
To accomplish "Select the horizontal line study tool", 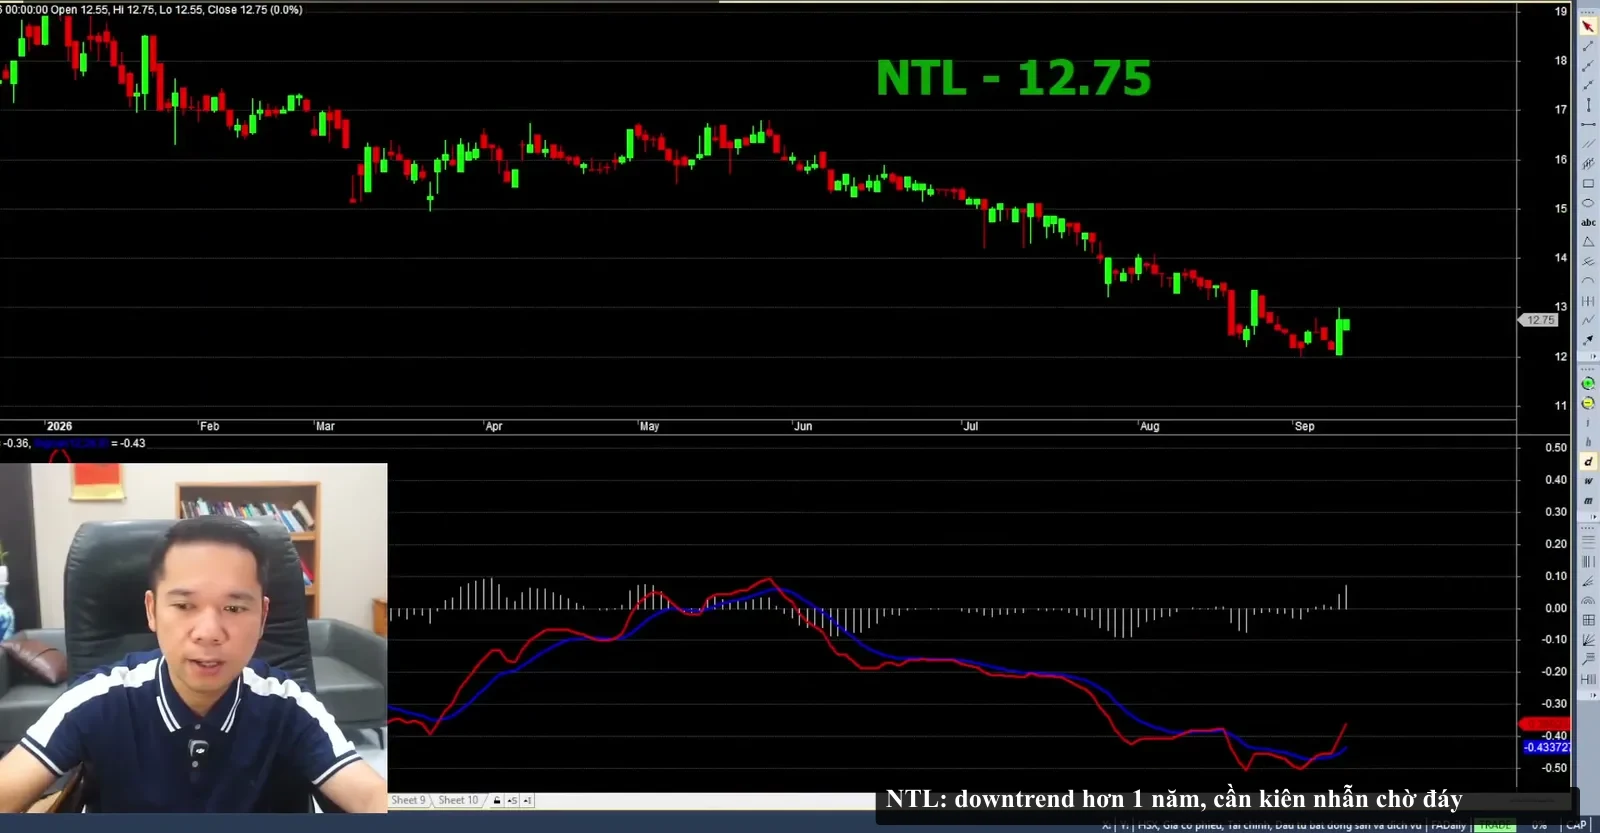I will point(1588,125).
